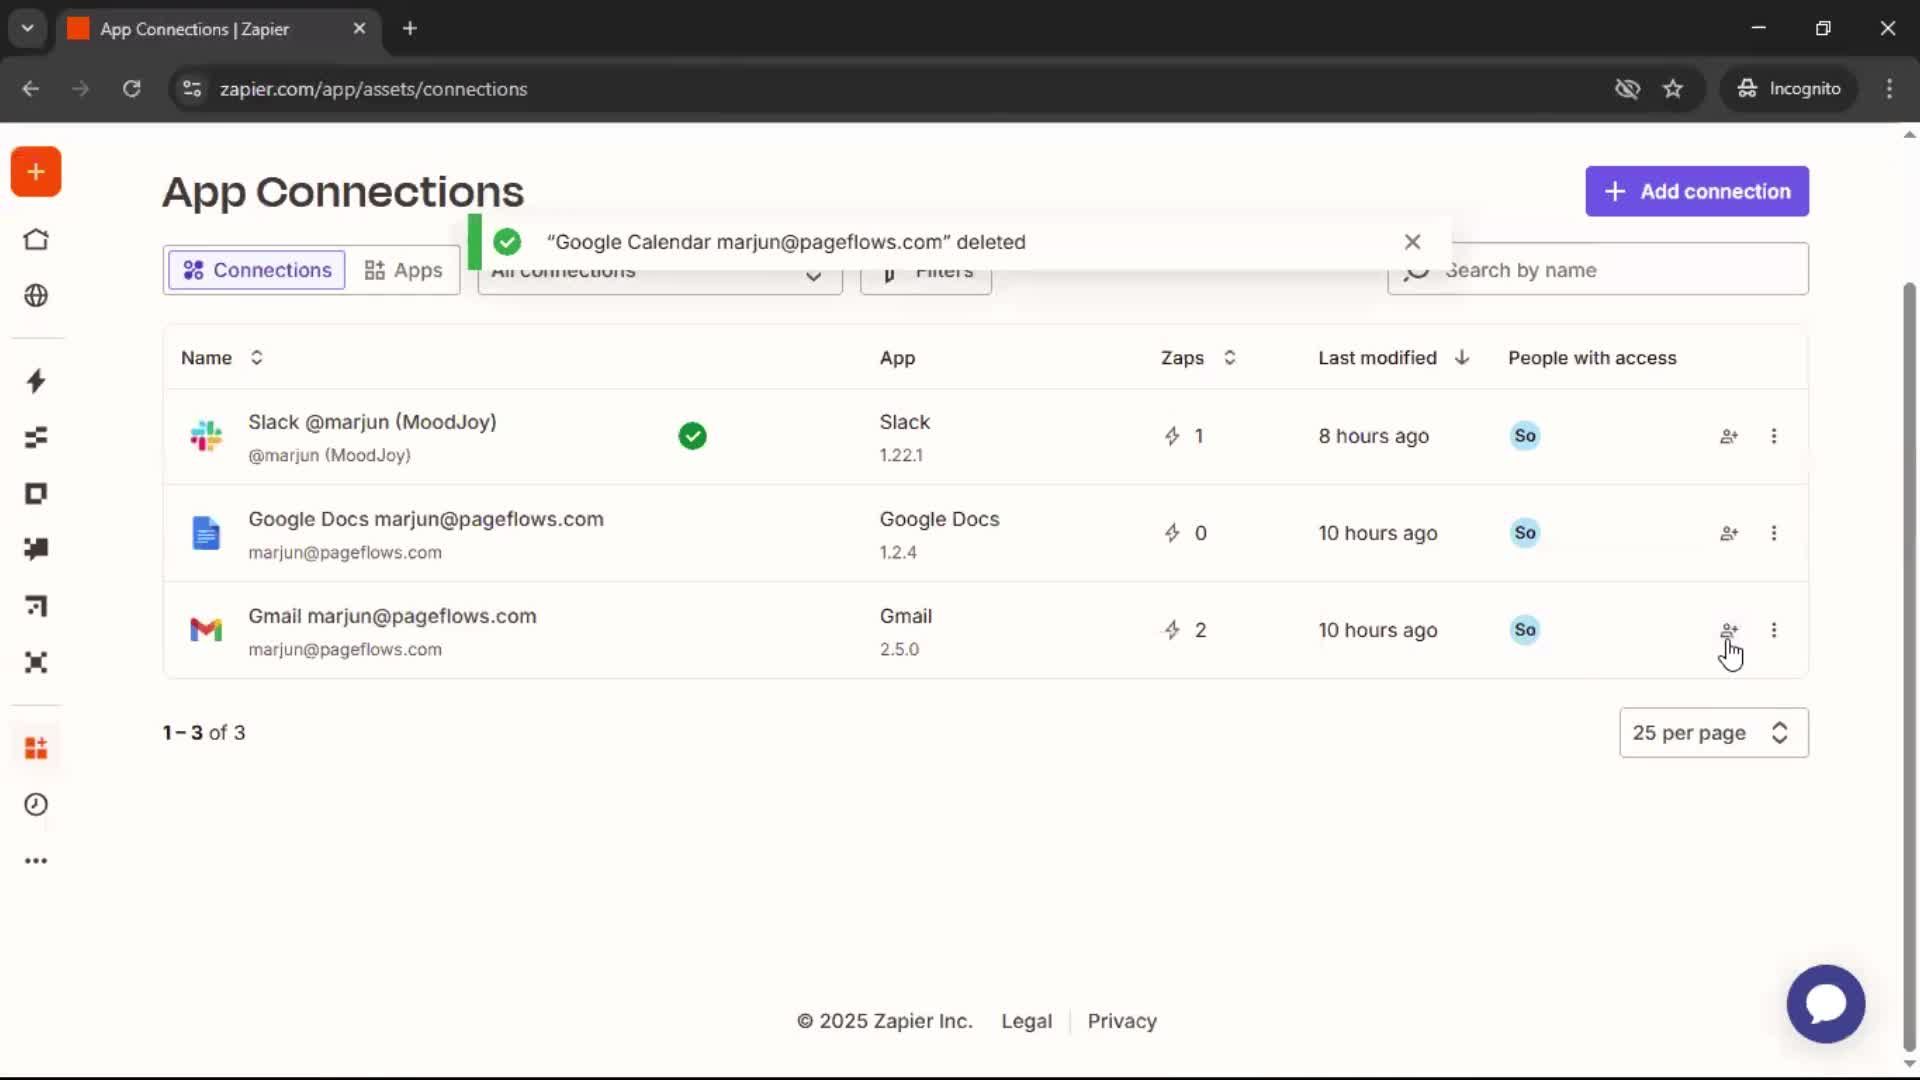
Task: Click the So avatar on Gmail row
Action: 1525,630
